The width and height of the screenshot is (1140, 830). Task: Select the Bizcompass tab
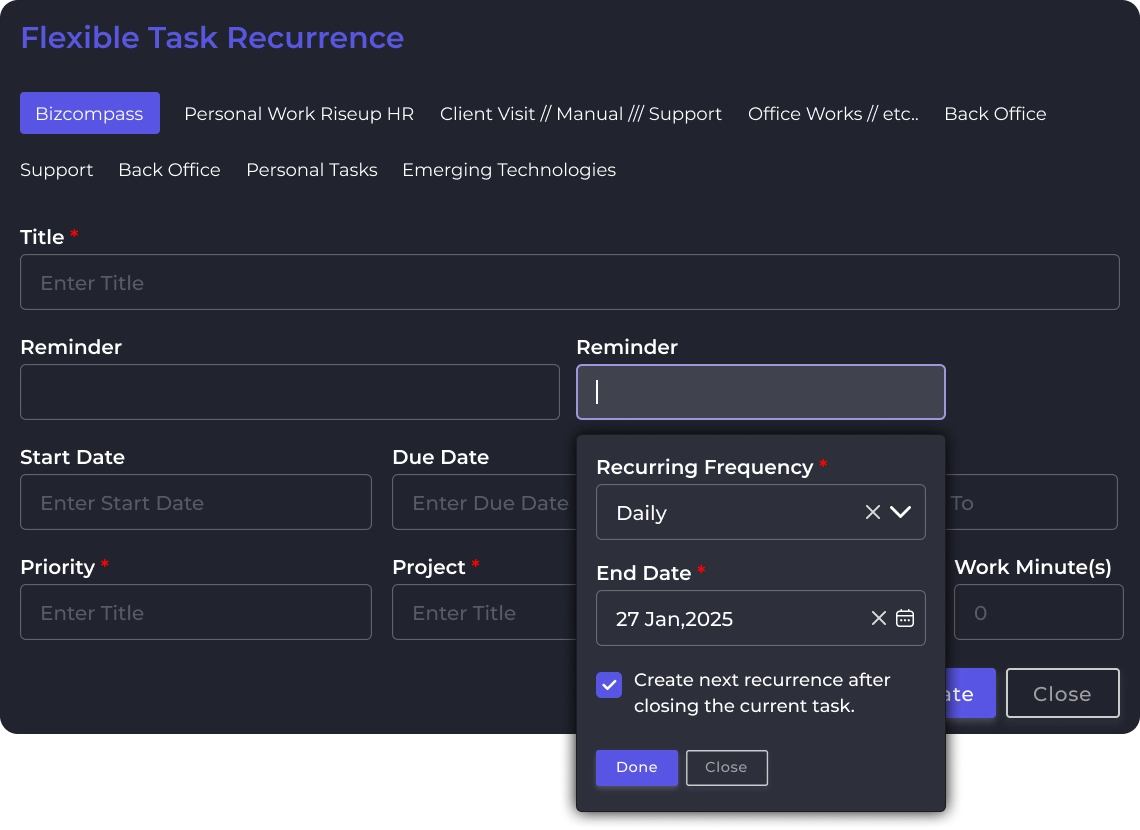coord(89,114)
